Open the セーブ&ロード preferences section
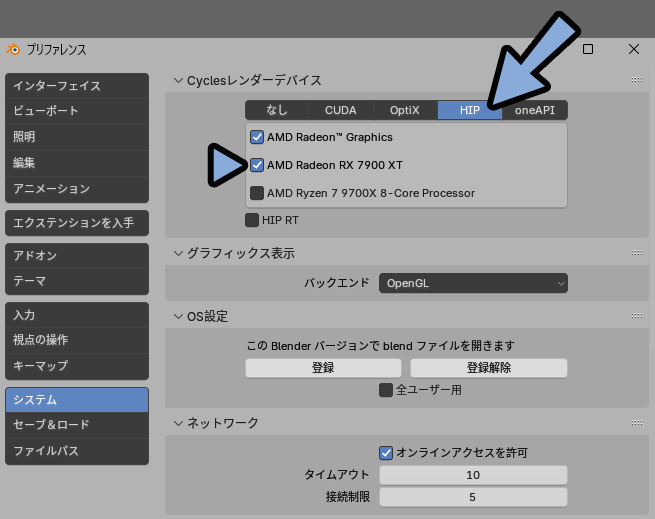The image size is (655, 519). coord(77,425)
